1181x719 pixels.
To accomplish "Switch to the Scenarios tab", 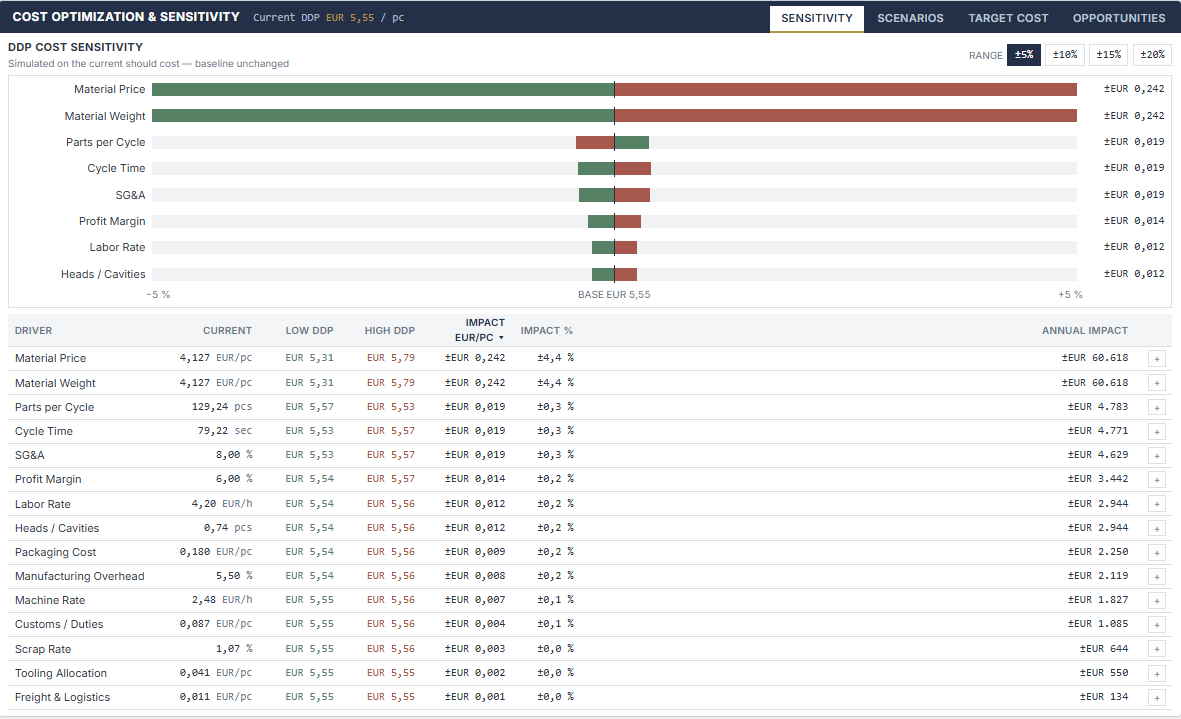I will coord(910,18).
